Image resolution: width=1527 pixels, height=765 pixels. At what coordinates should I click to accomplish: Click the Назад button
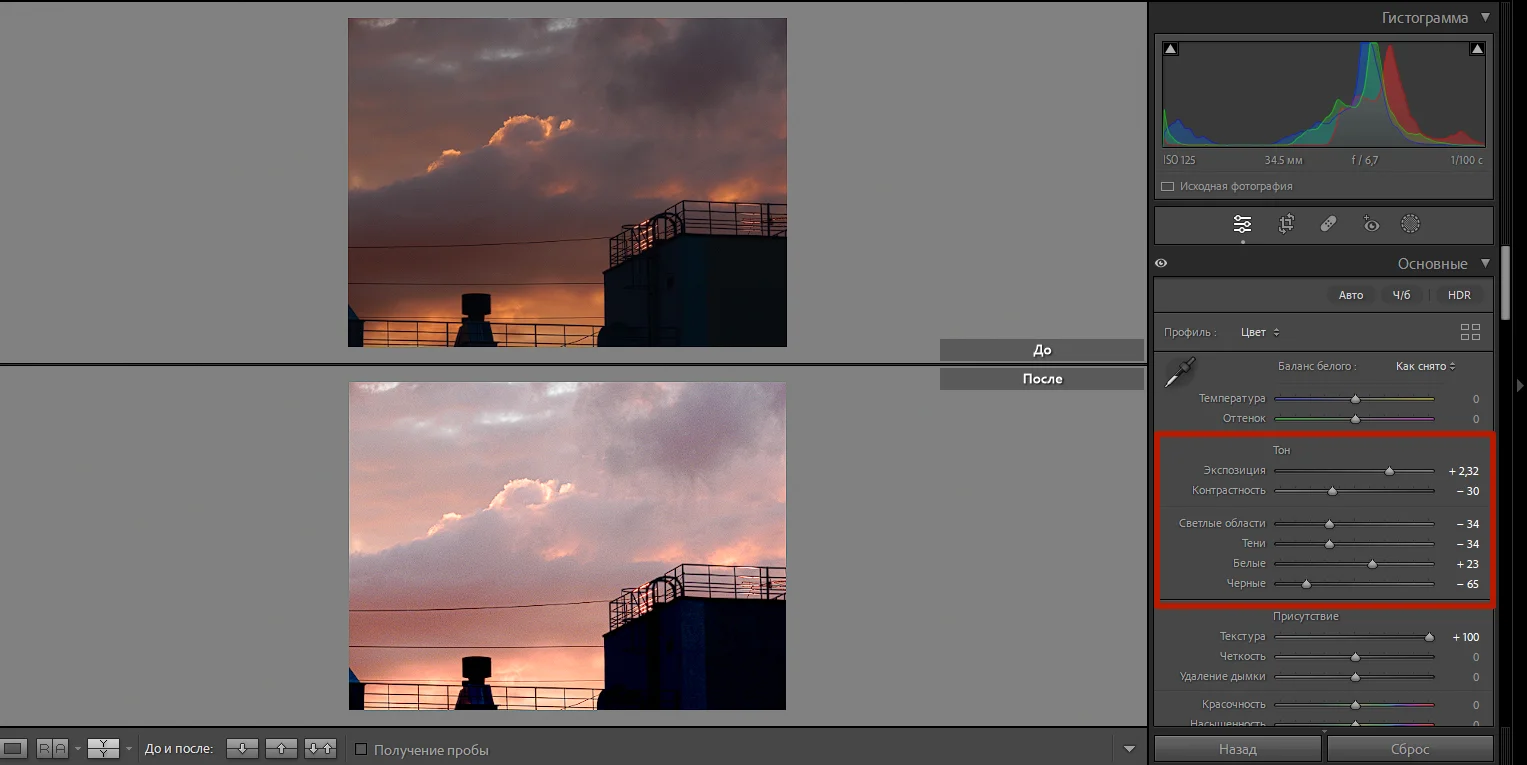pos(1237,749)
